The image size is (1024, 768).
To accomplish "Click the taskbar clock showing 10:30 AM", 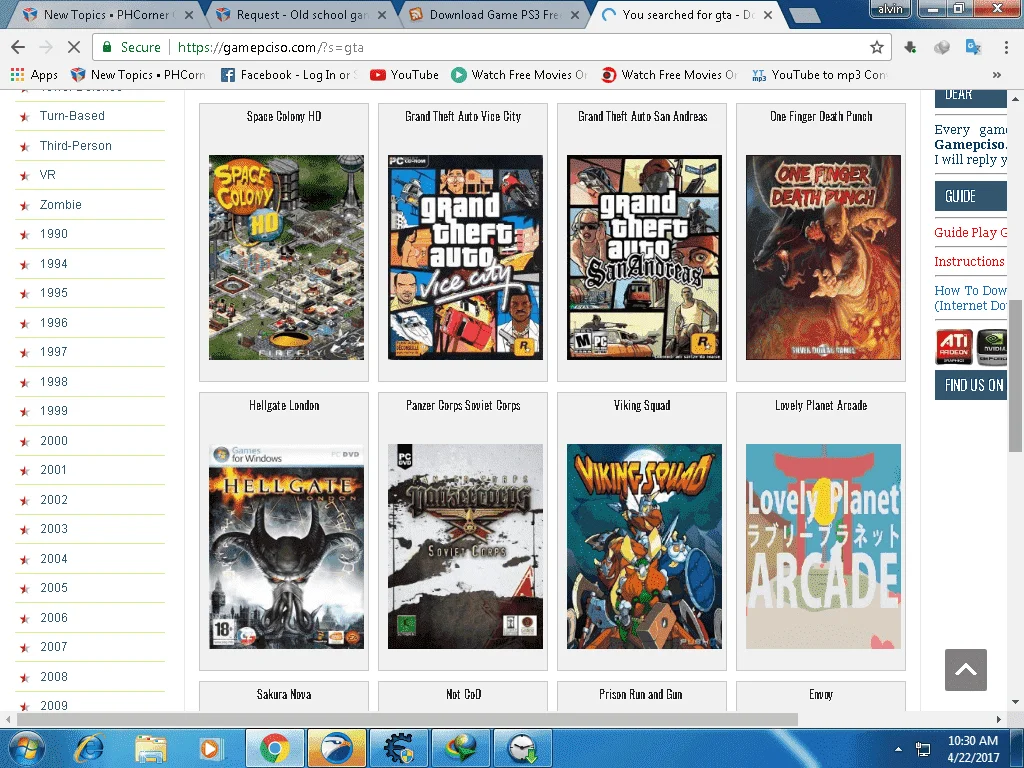I will [x=973, y=749].
